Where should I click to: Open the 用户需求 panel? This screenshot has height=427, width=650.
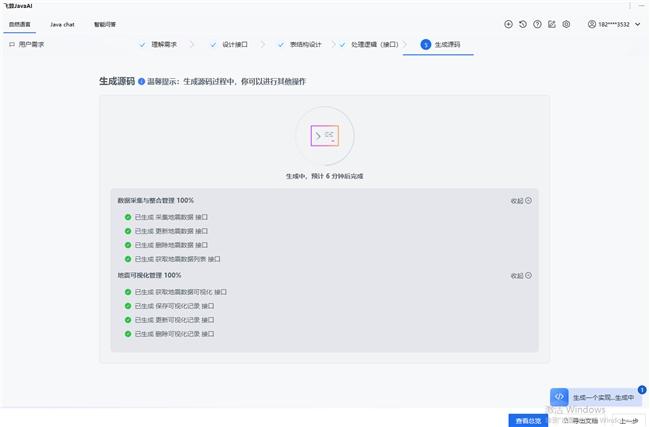(27, 44)
